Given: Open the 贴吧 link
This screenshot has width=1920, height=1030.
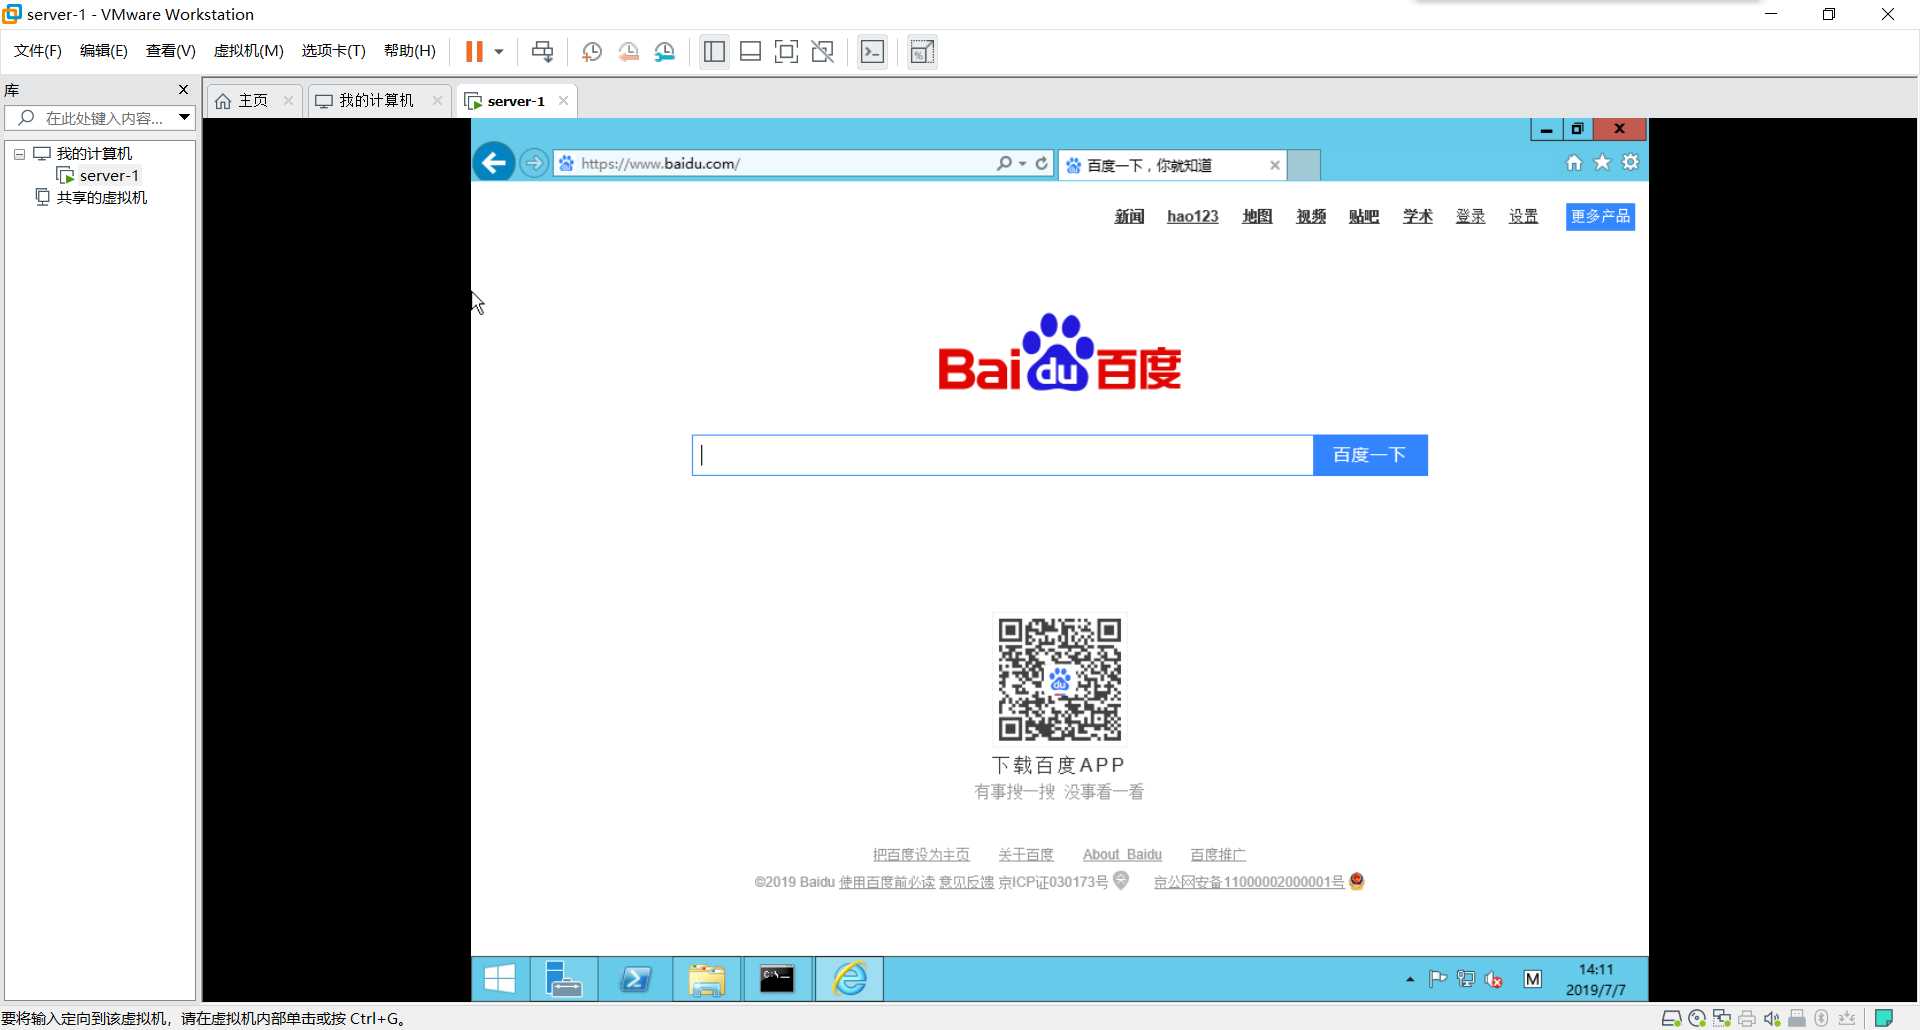Looking at the screenshot, I should [x=1364, y=217].
